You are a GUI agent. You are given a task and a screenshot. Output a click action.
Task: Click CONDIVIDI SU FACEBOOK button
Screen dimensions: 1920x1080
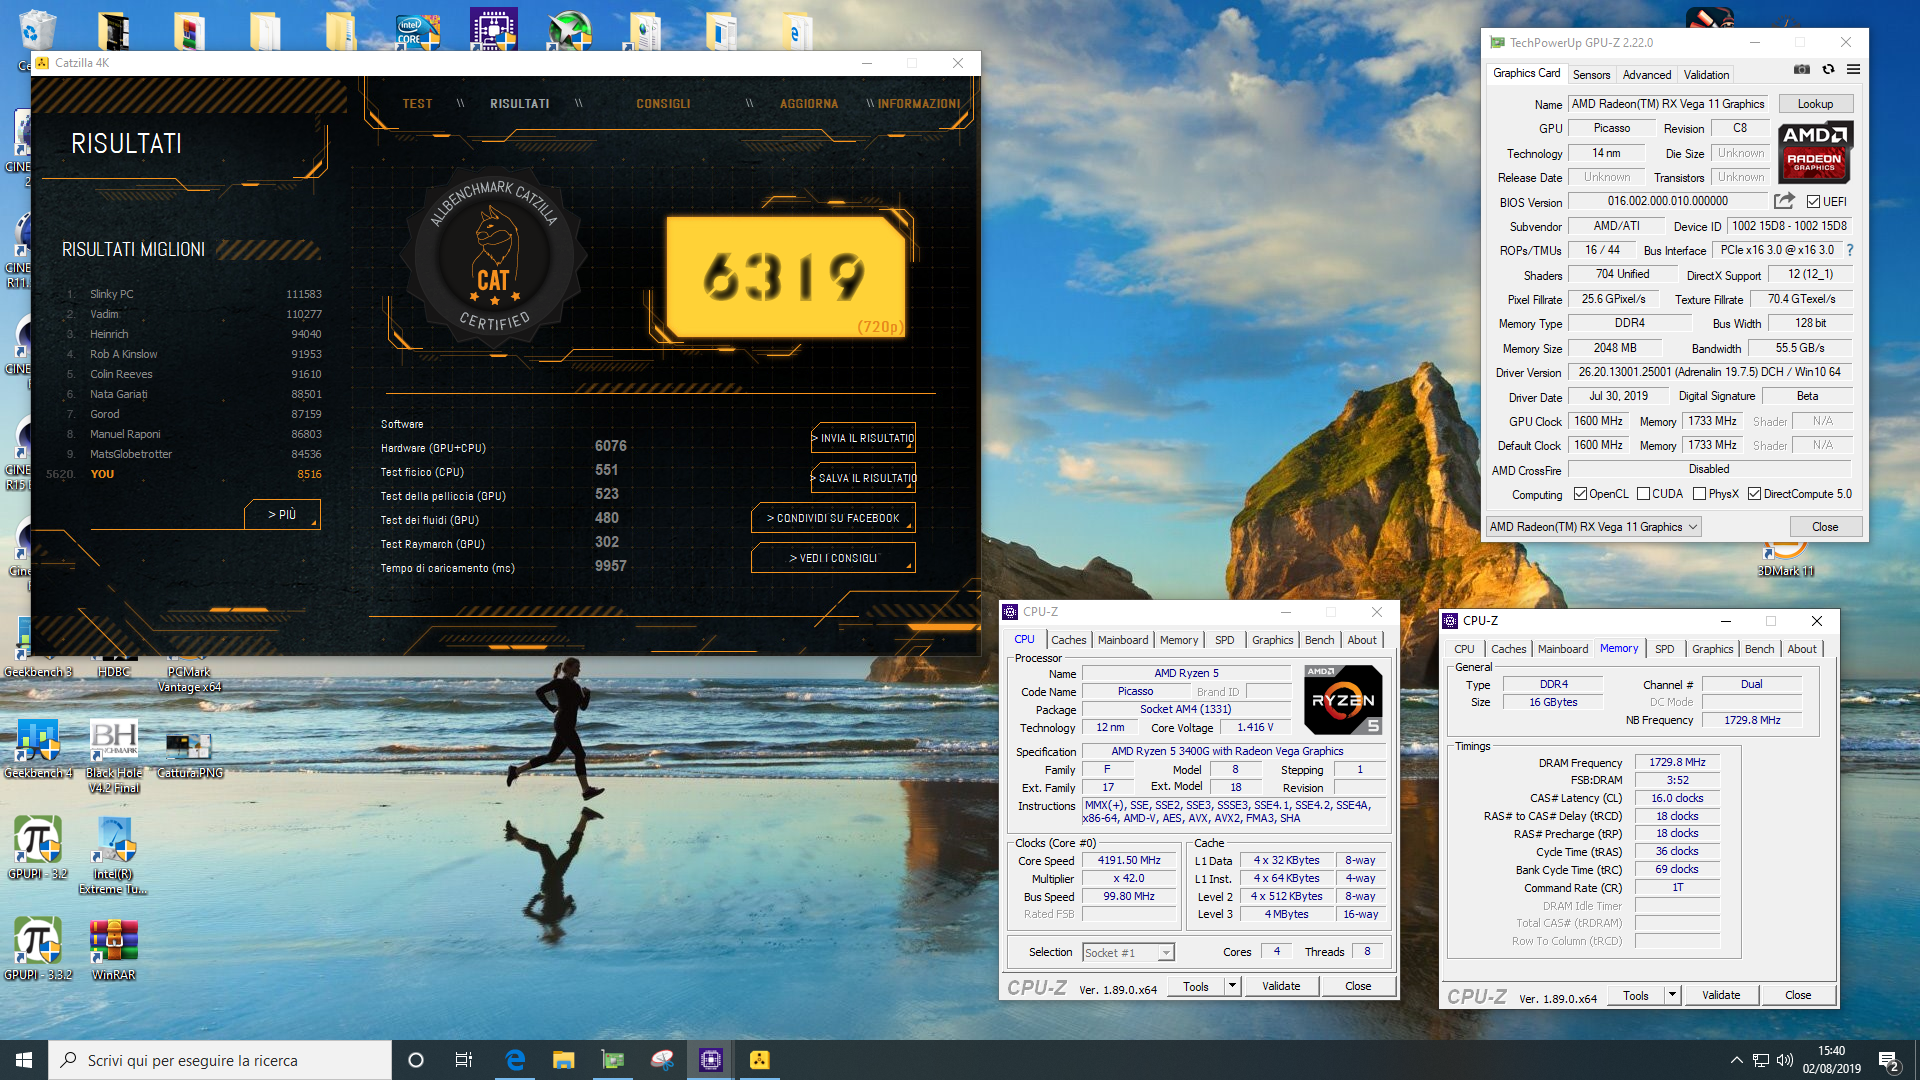(x=833, y=518)
